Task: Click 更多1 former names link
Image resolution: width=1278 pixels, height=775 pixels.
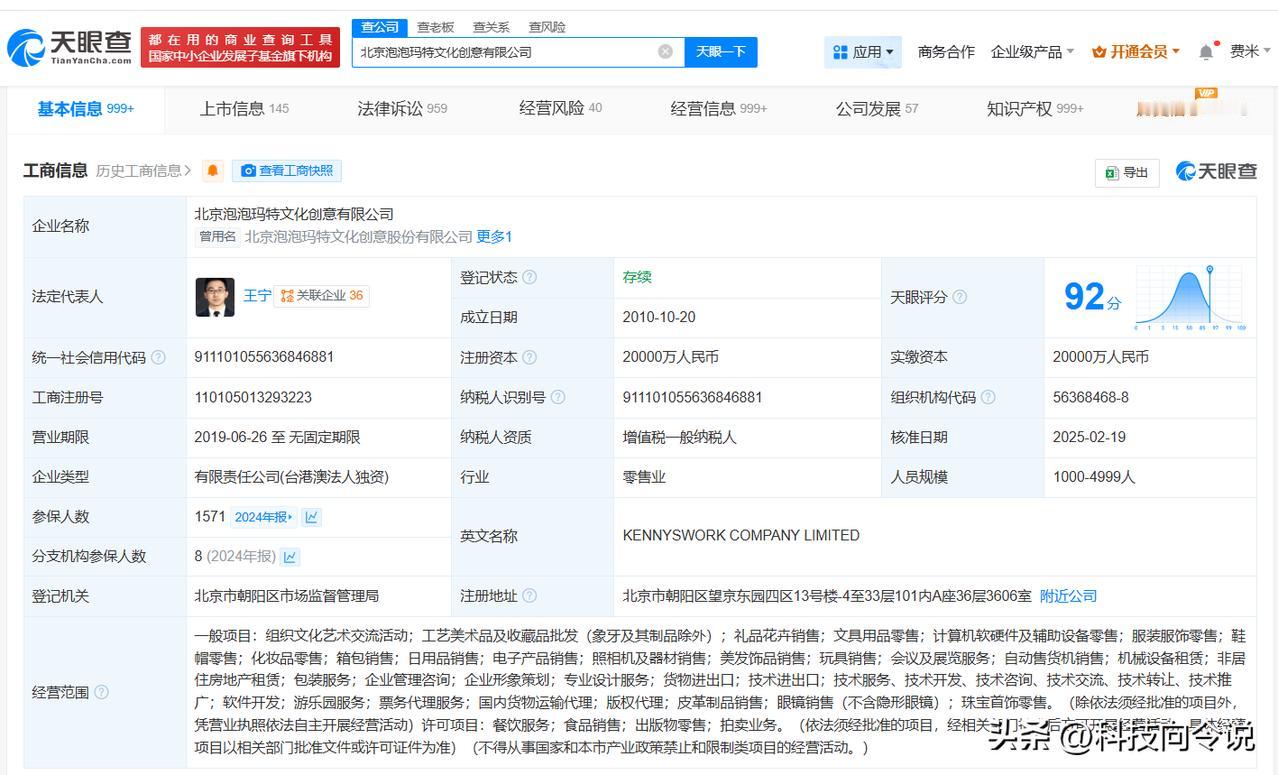Action: click(494, 237)
